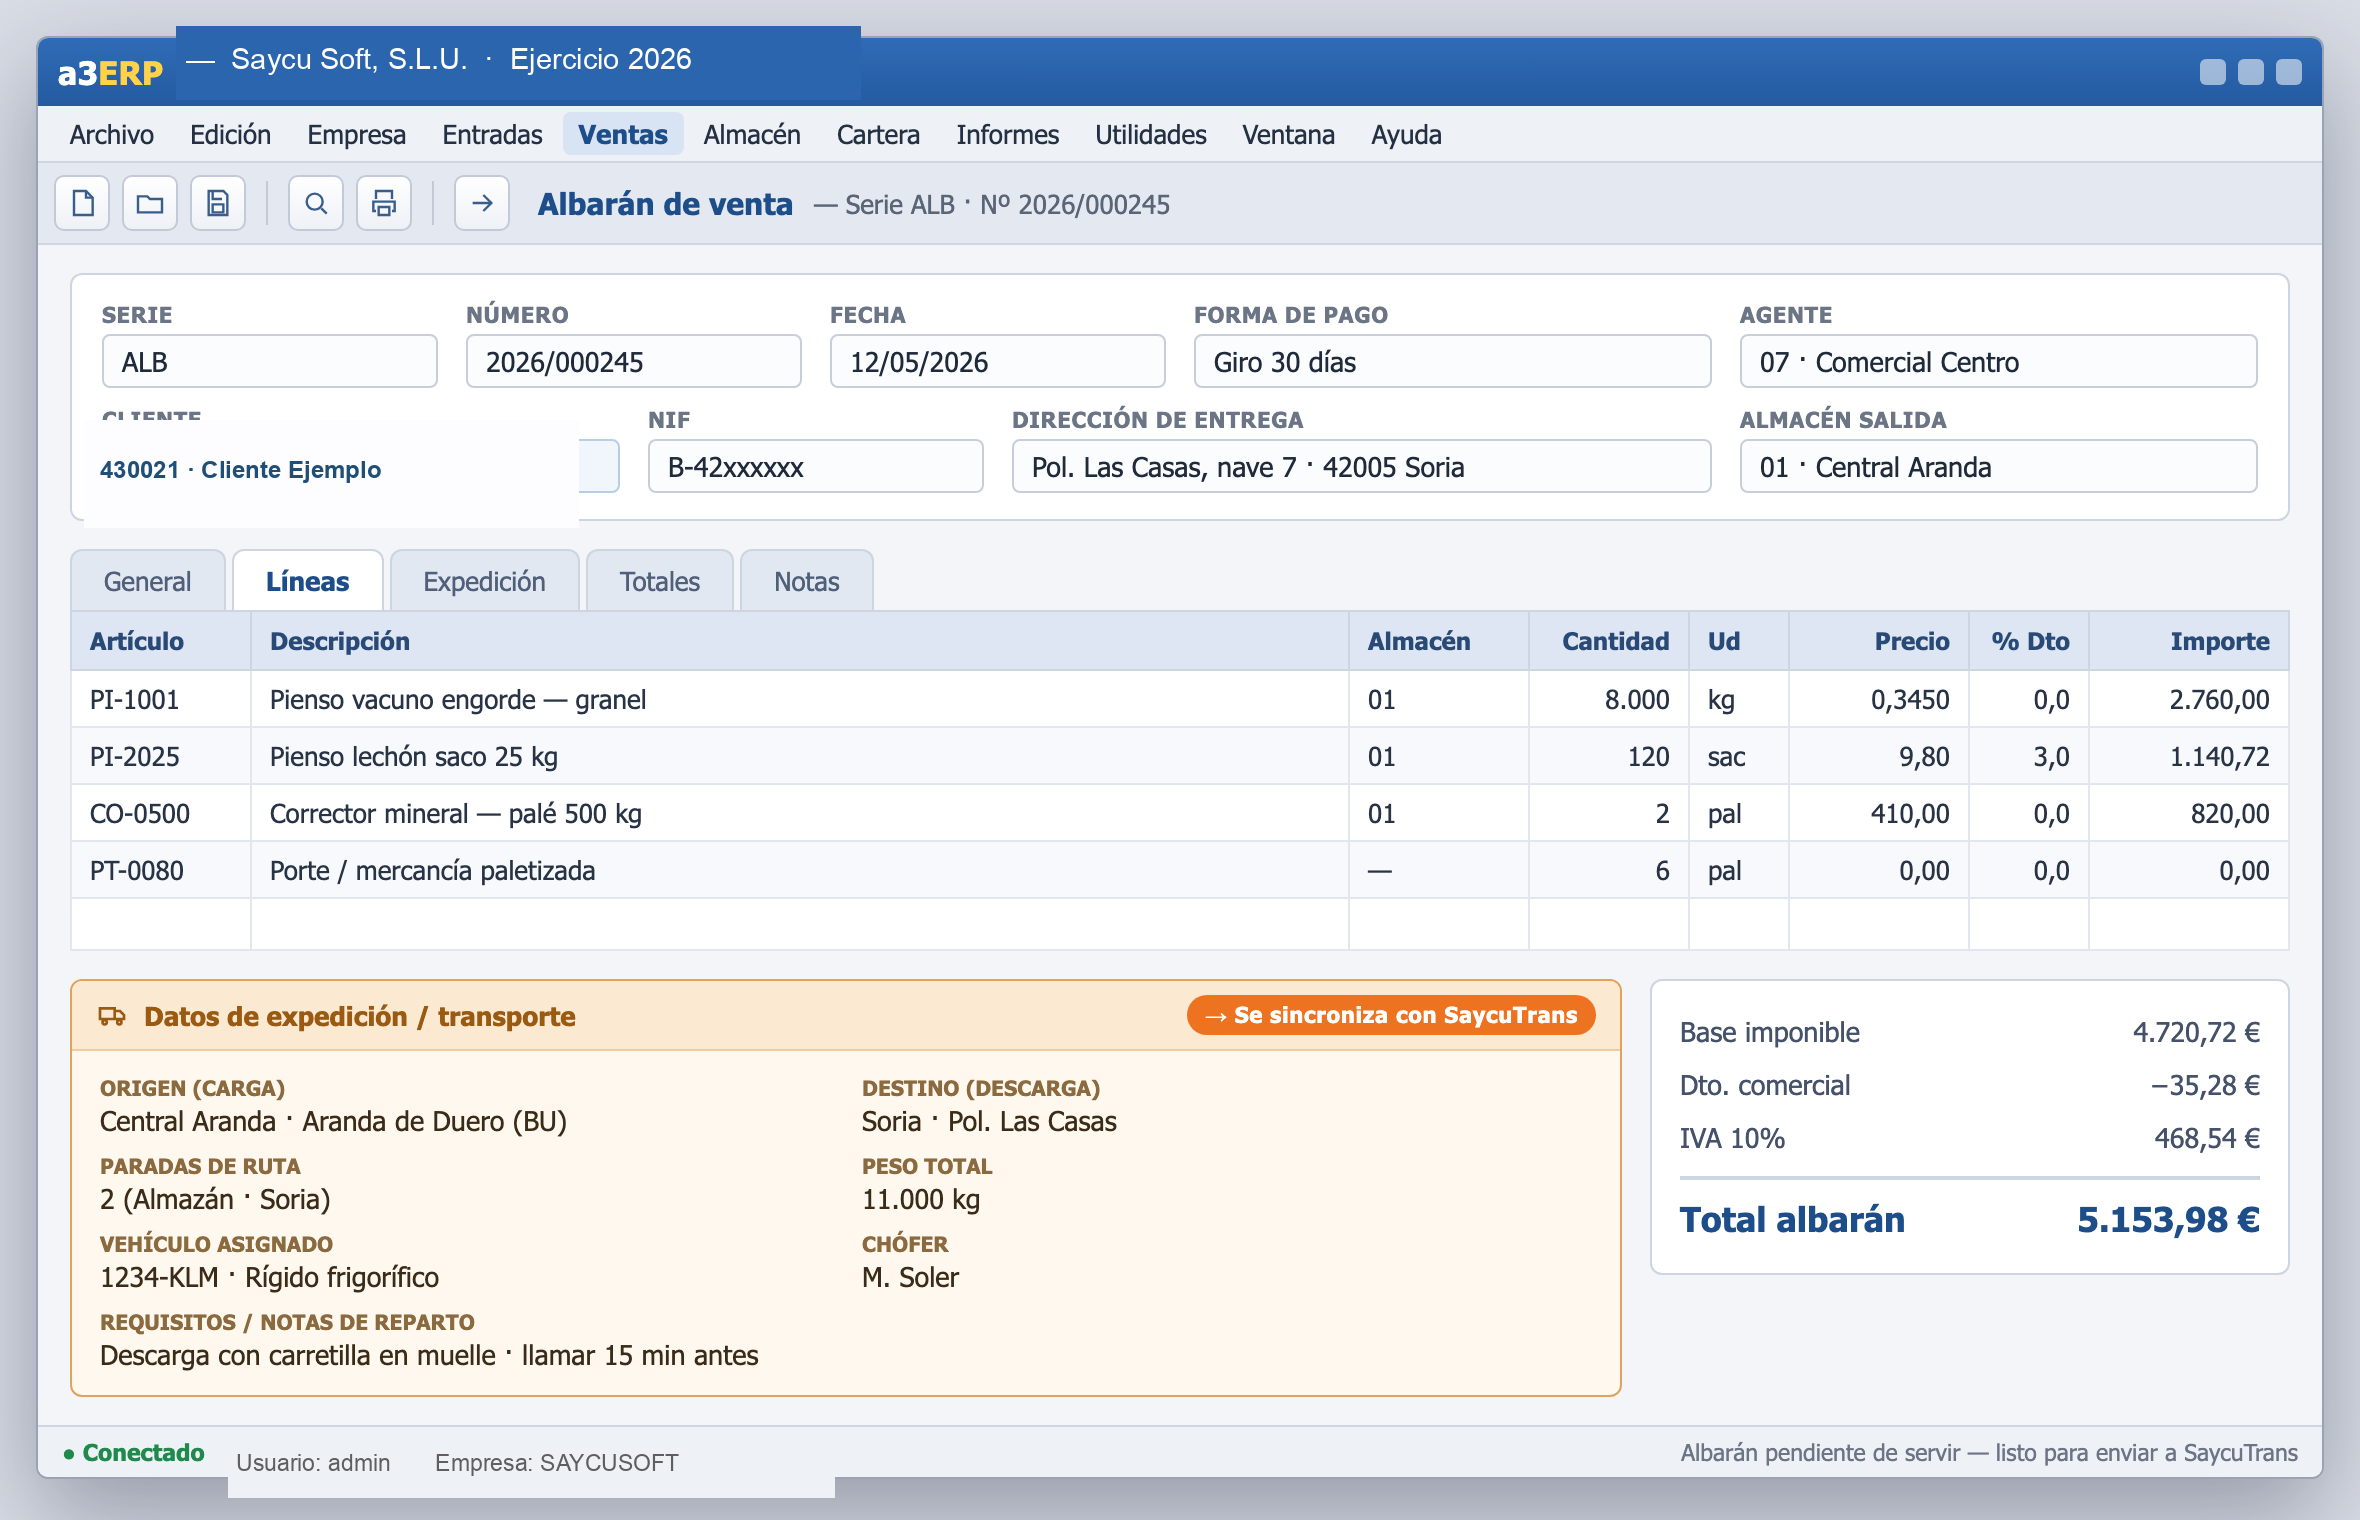2360x1520 pixels.
Task: Click the Importe column header
Action: [2219, 641]
